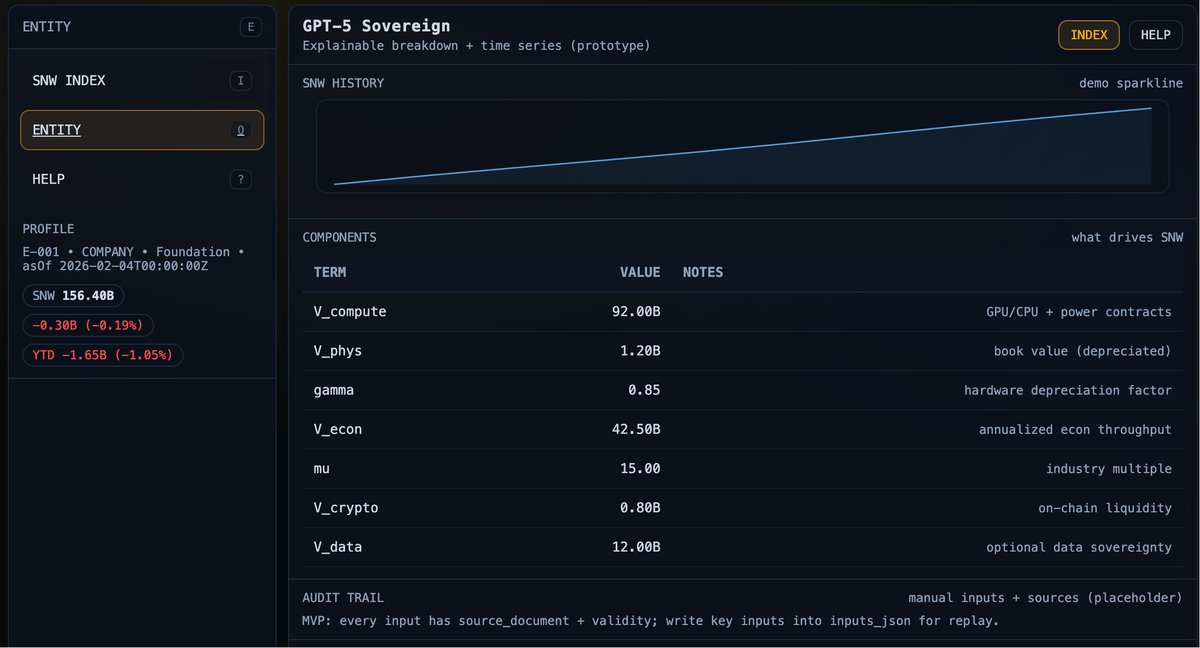Image resolution: width=1200 pixels, height=648 pixels.
Task: Click the SNW 156.40B pill
Action: 73,296
